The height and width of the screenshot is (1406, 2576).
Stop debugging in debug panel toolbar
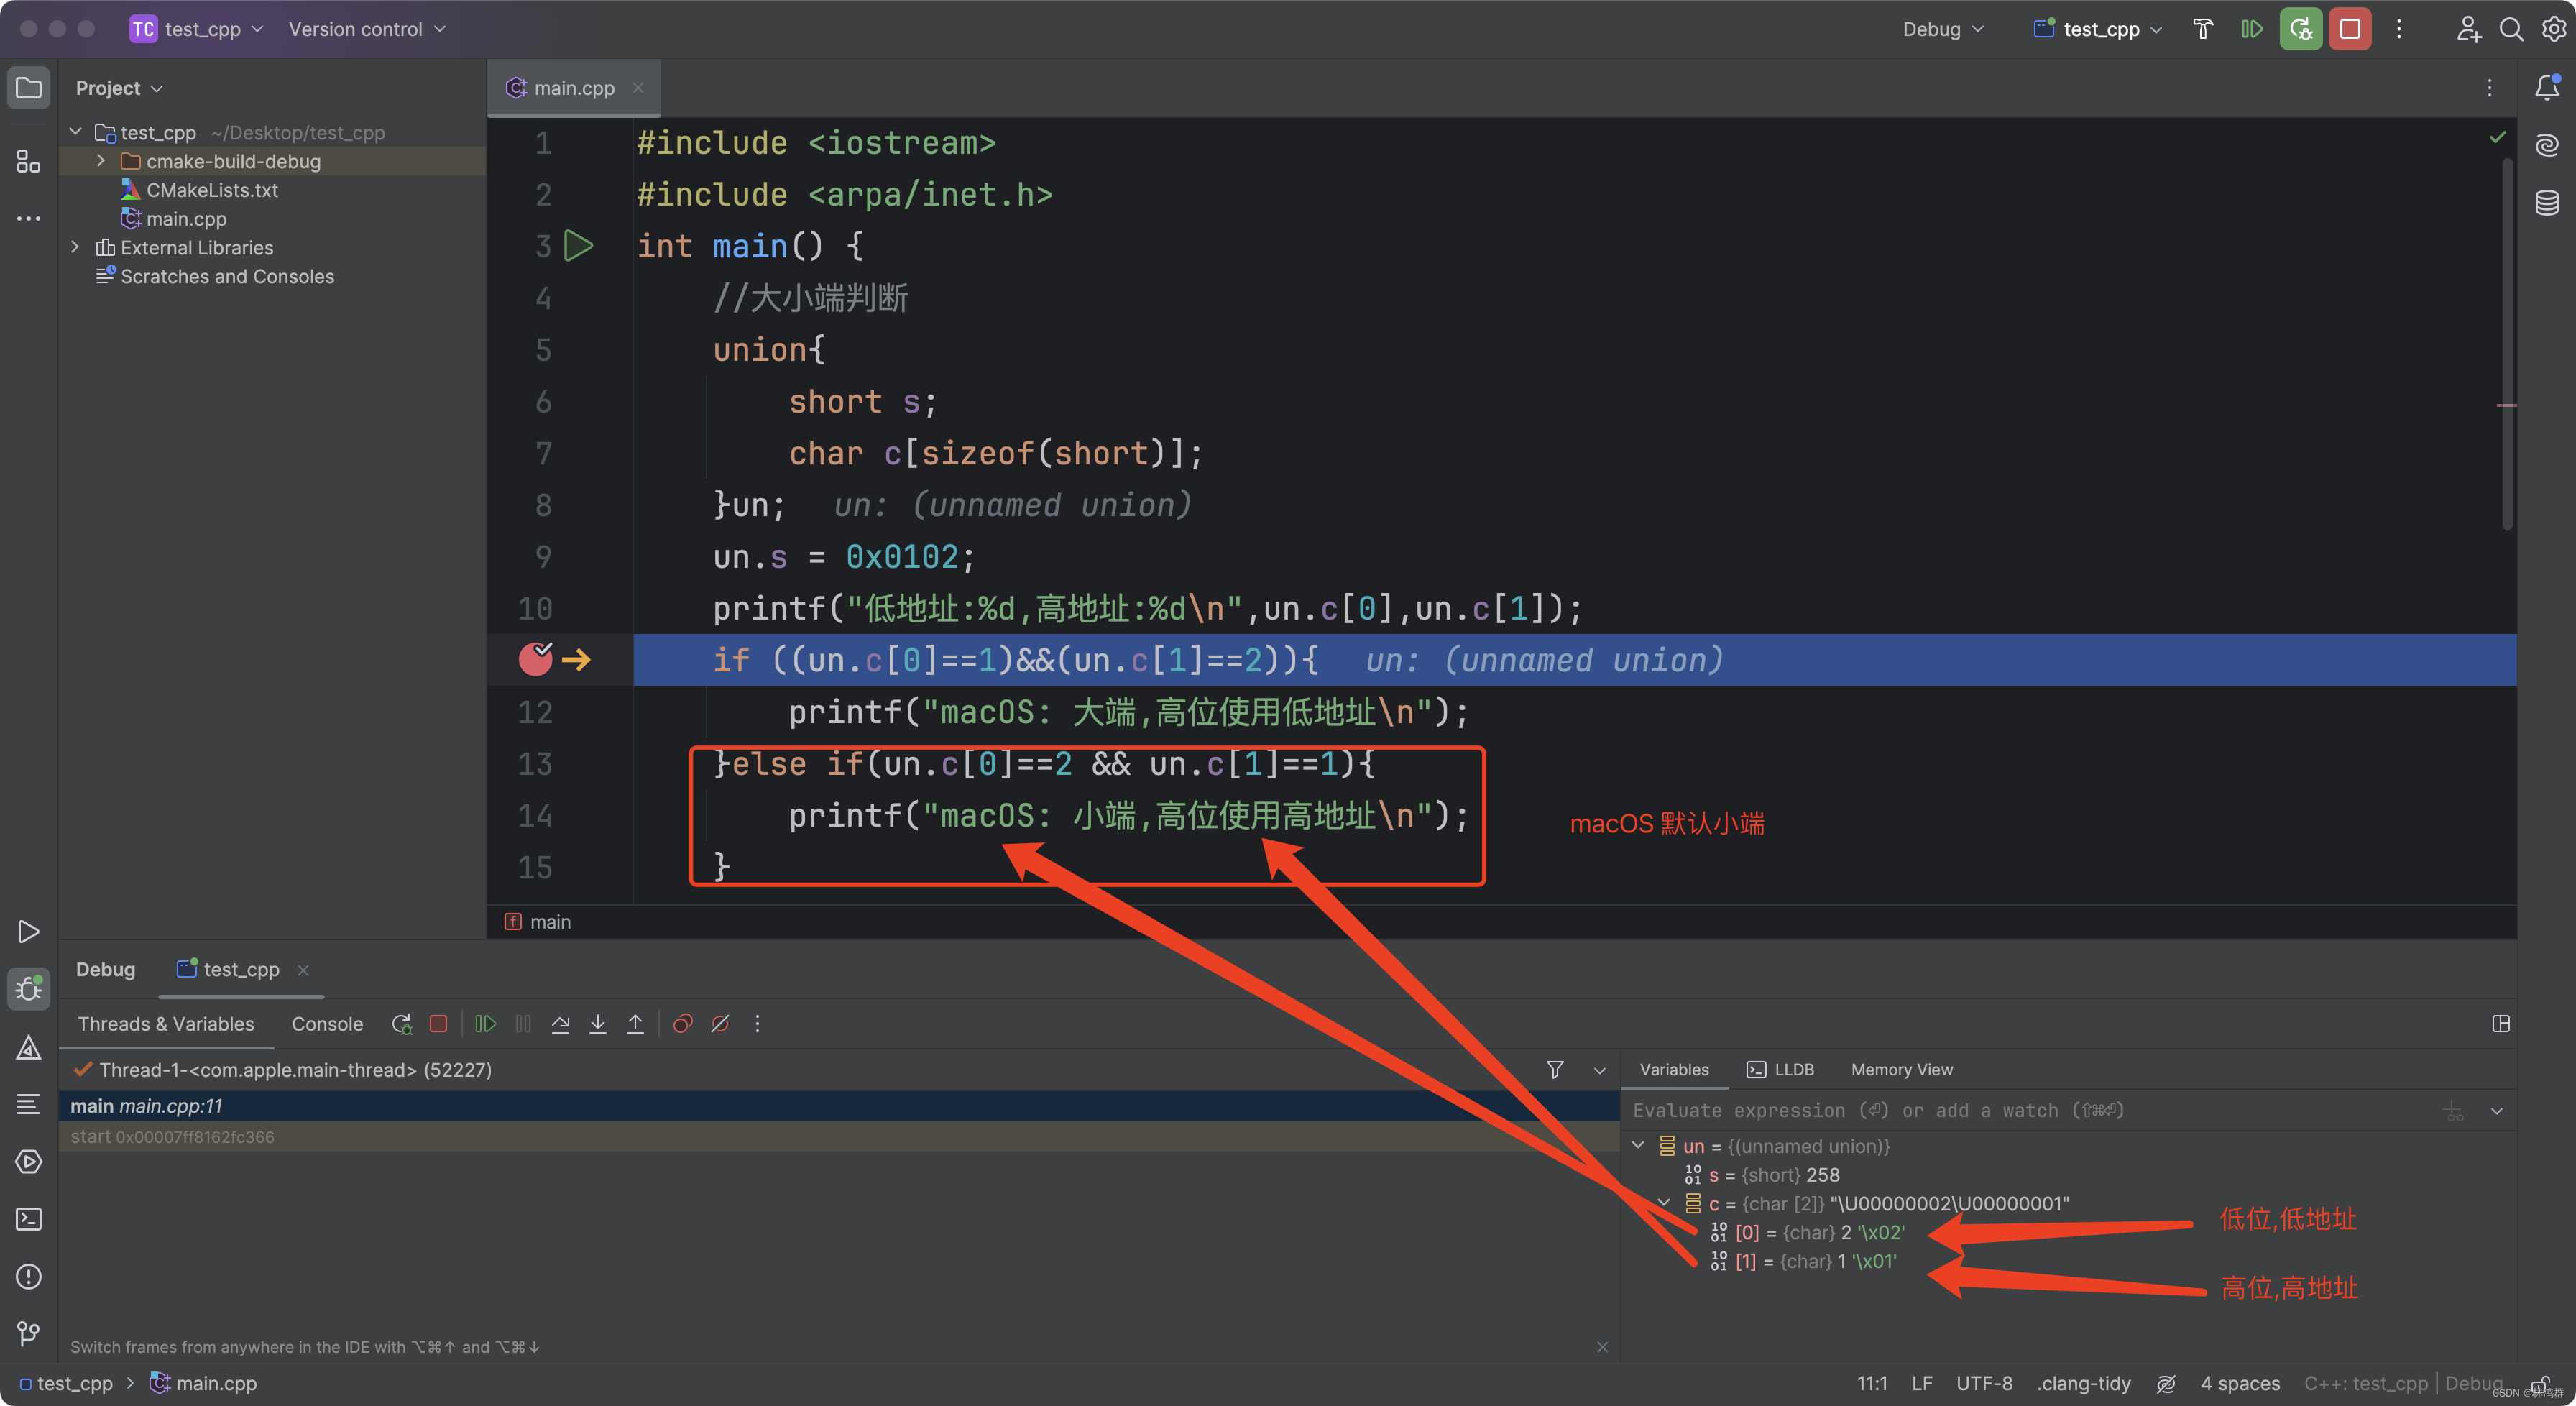tap(438, 1024)
